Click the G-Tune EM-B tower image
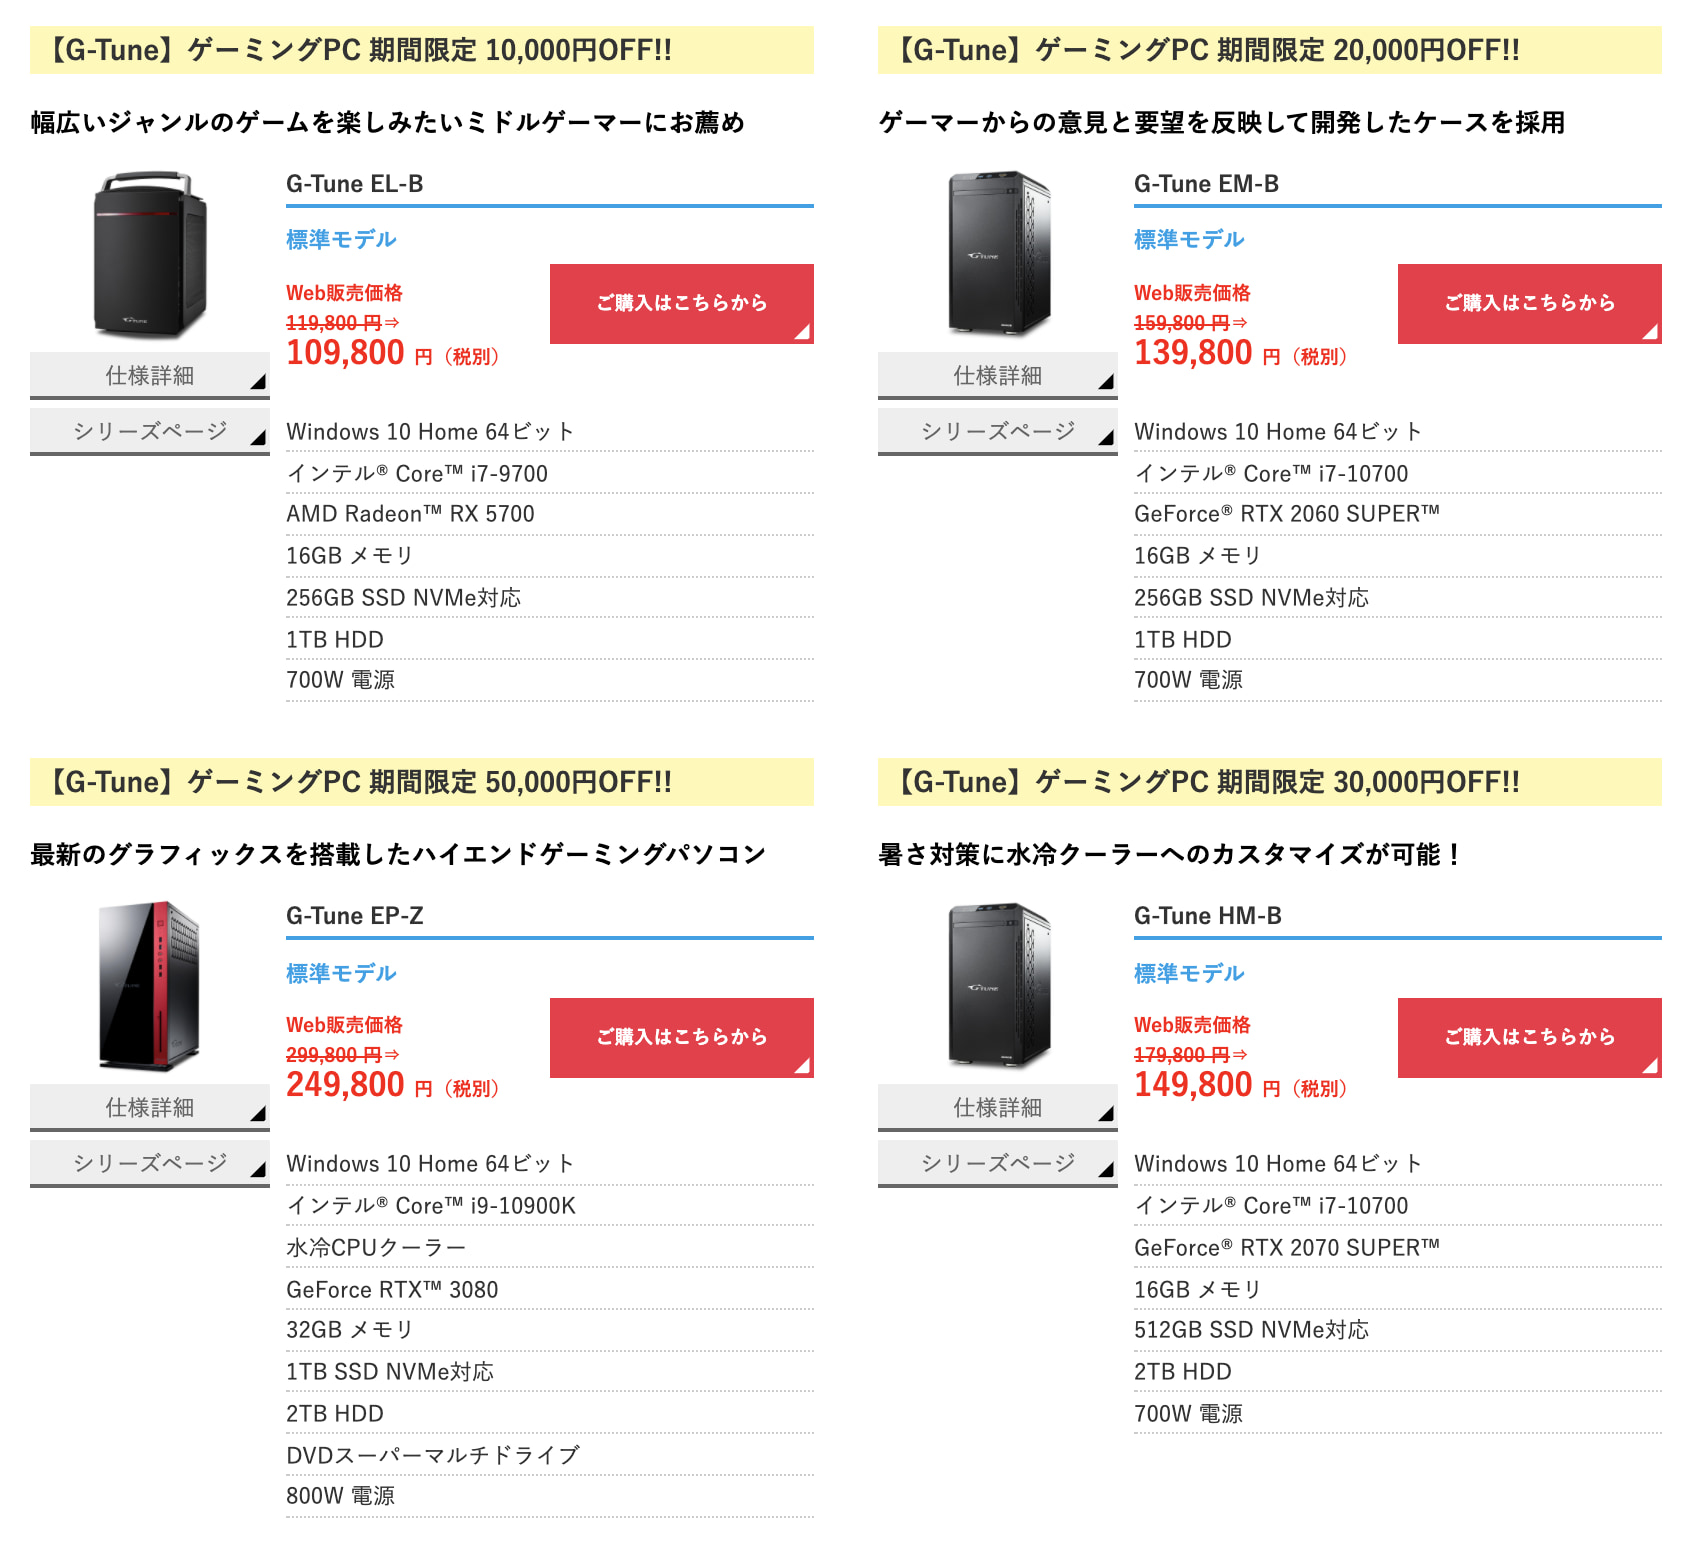 pos(998,254)
